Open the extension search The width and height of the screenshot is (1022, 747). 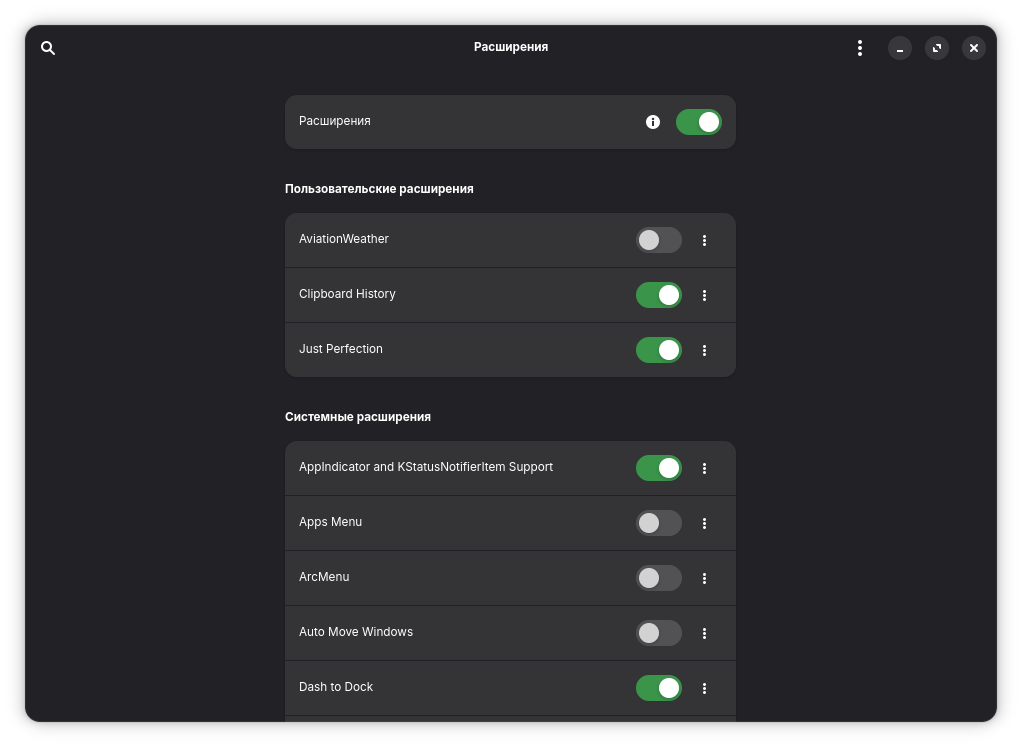[x=48, y=48]
